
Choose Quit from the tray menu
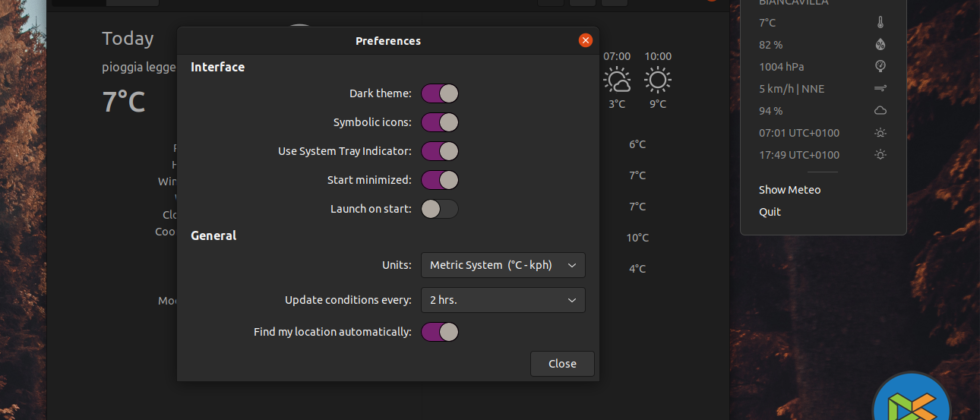(770, 212)
